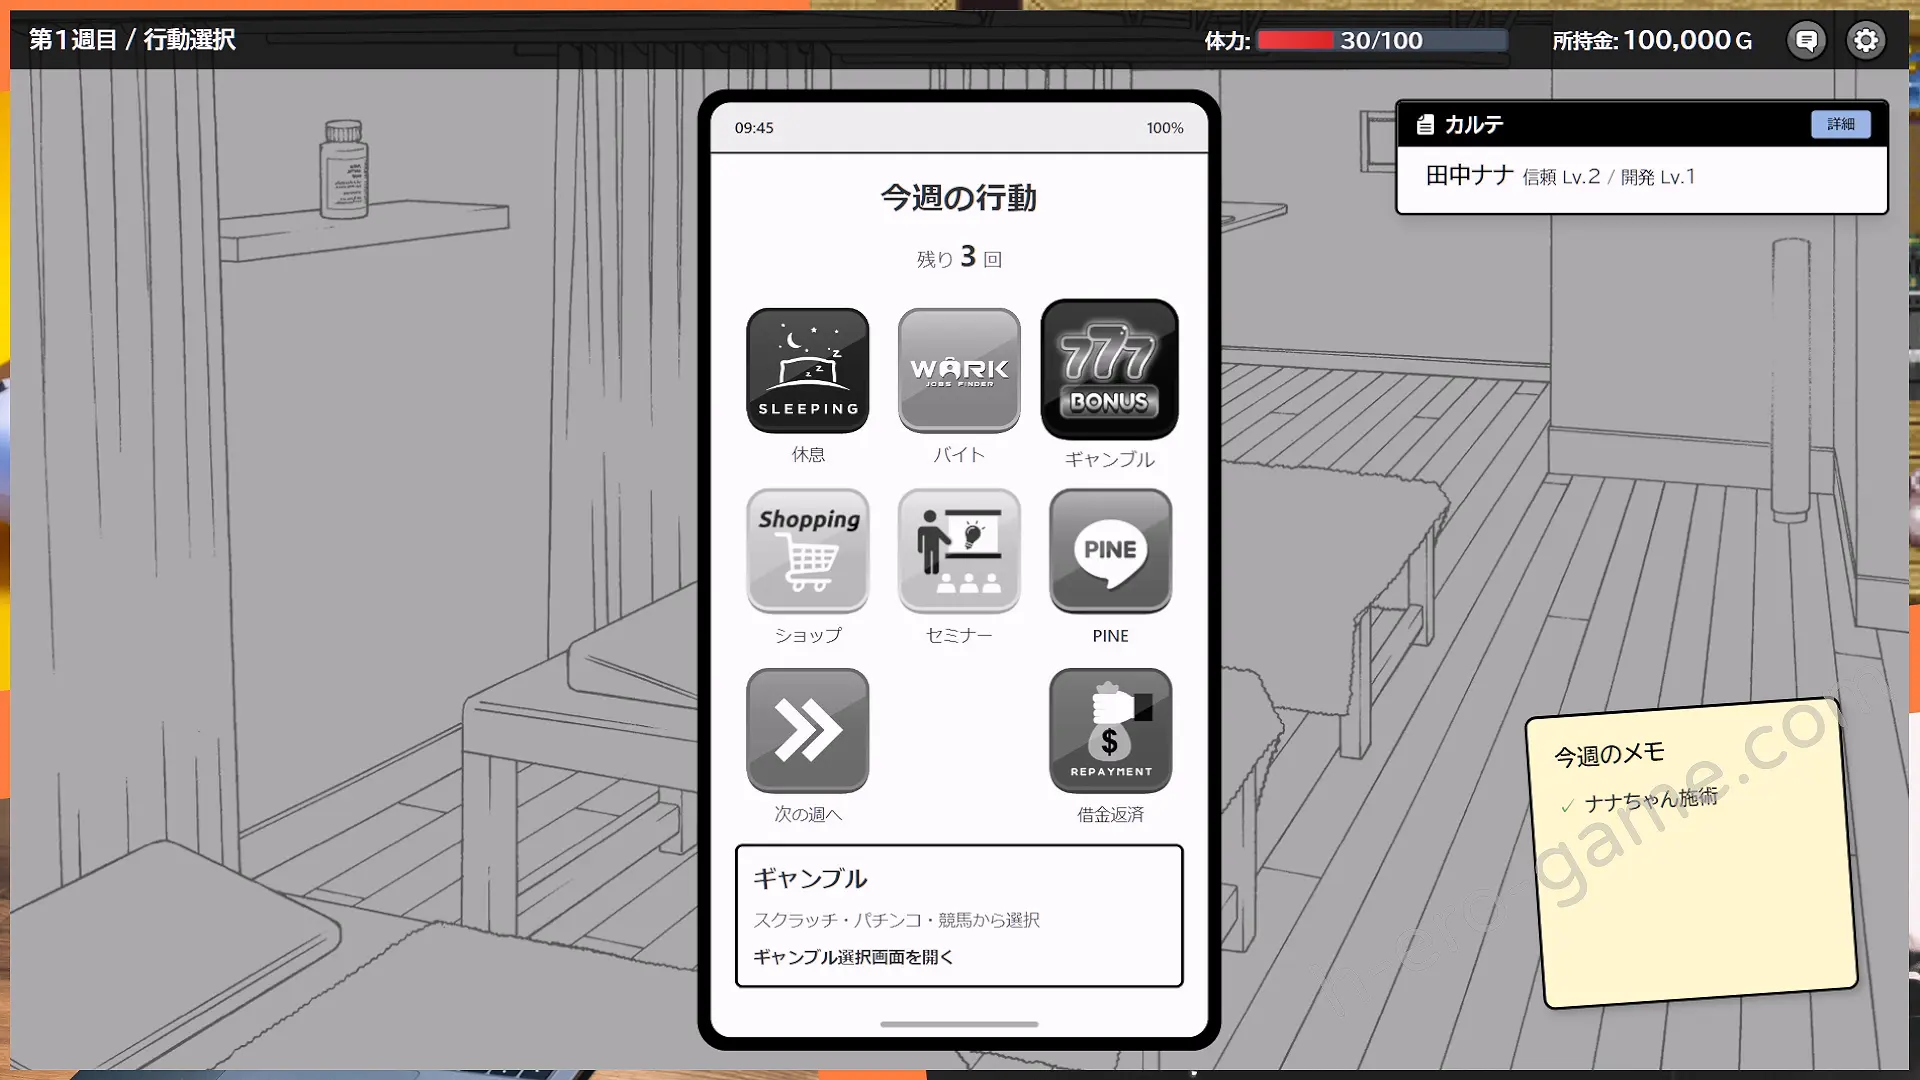Toggle the ナナちゃん施術 memo checkmark

(1567, 805)
